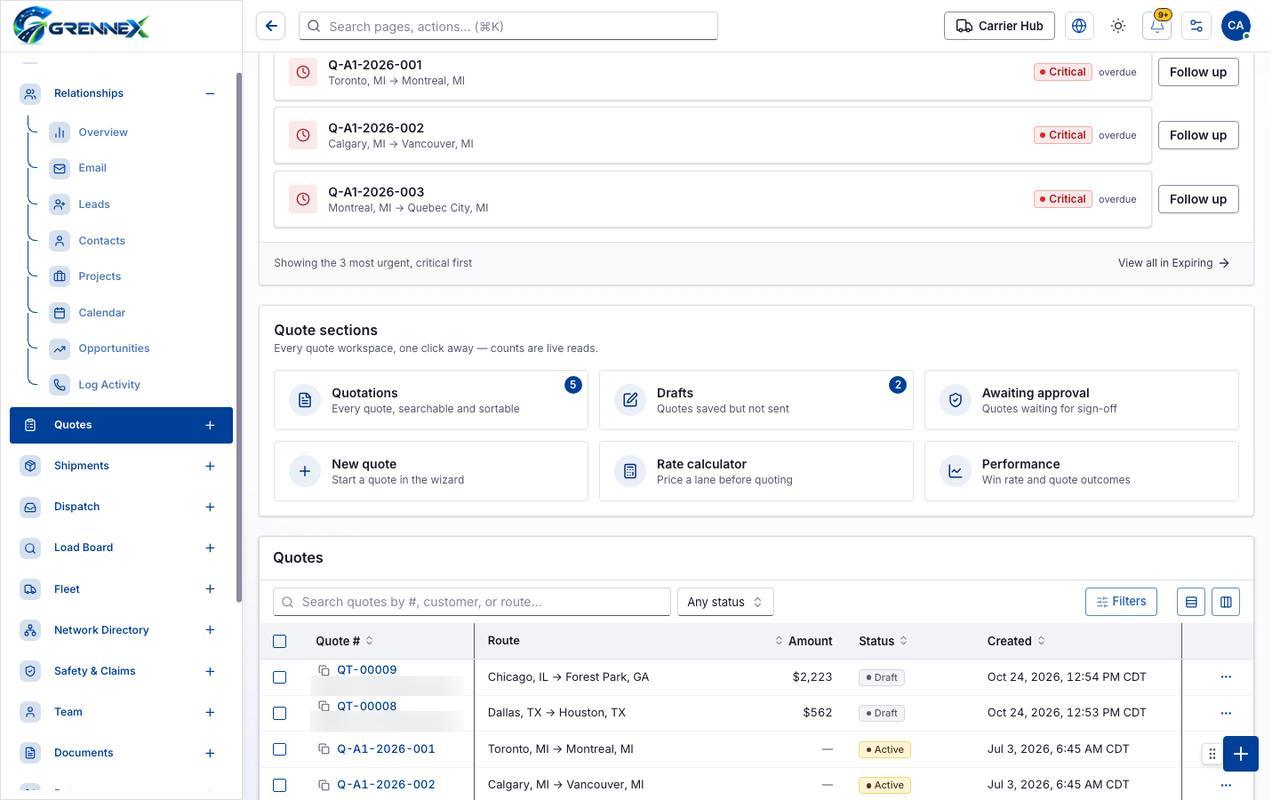Check the QT-00008 row checkbox
Viewport: 1280px width, 800px height.
pyautogui.click(x=280, y=713)
